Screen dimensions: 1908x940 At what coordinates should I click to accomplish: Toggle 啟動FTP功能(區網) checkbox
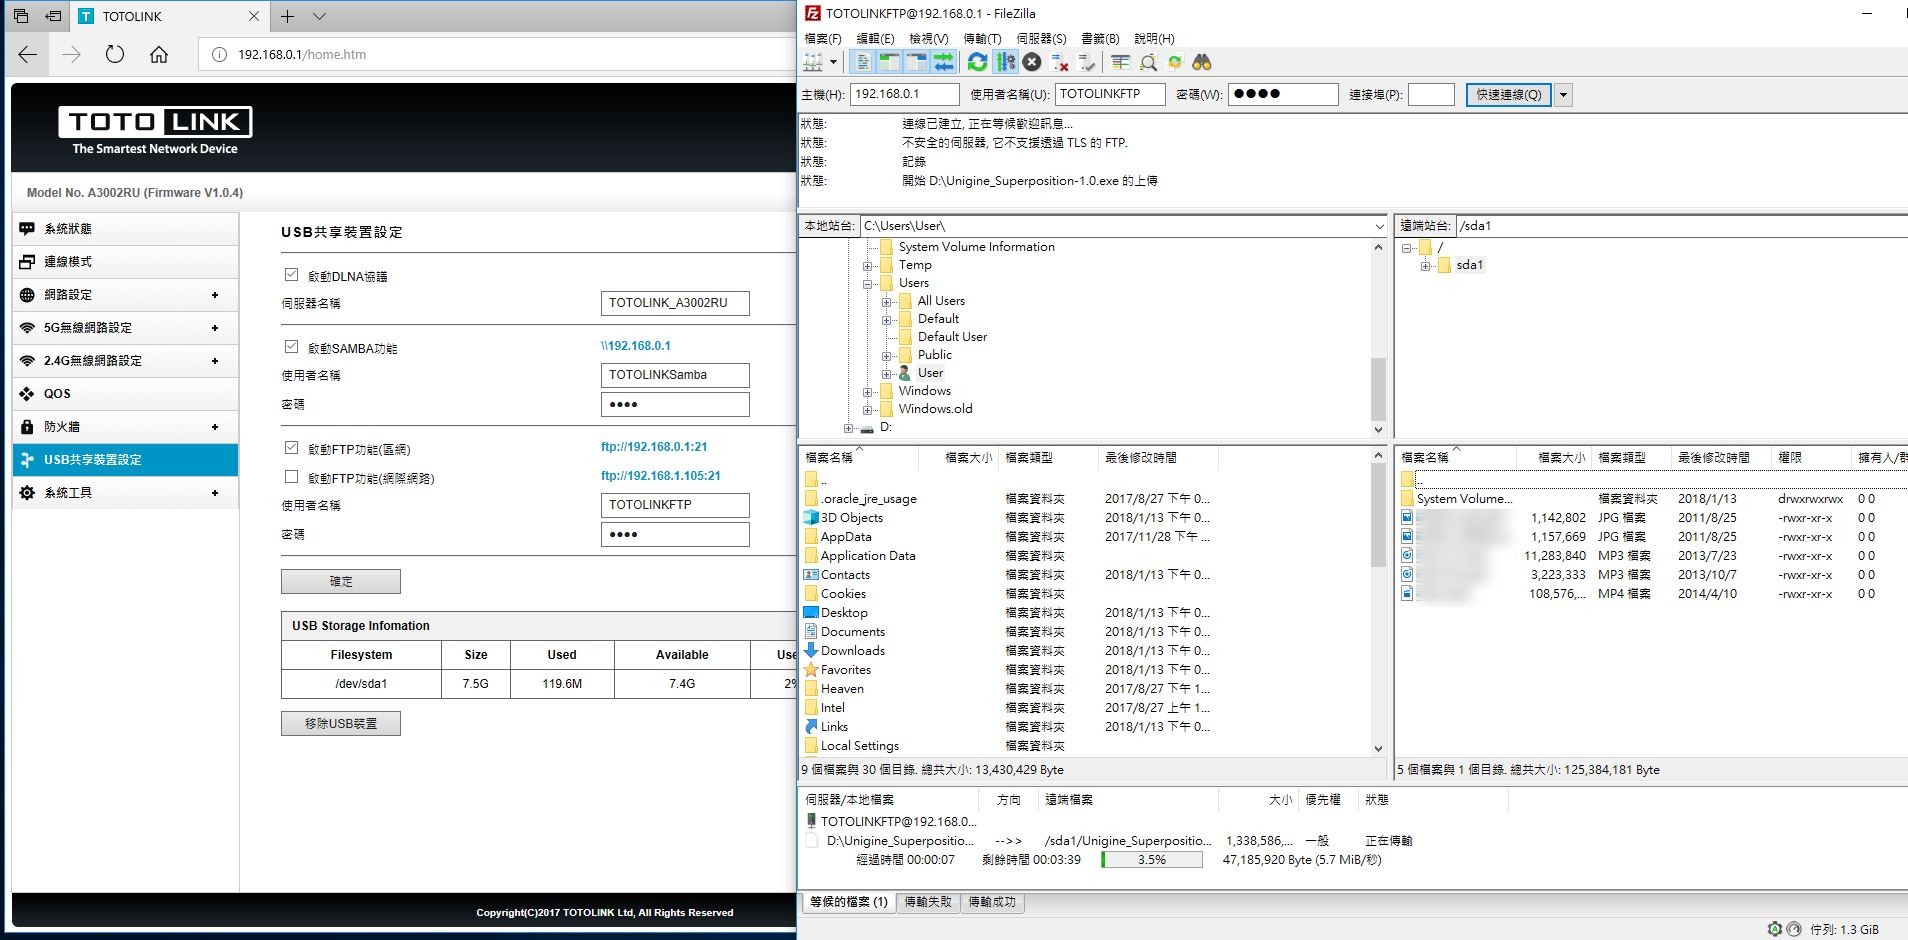[291, 447]
